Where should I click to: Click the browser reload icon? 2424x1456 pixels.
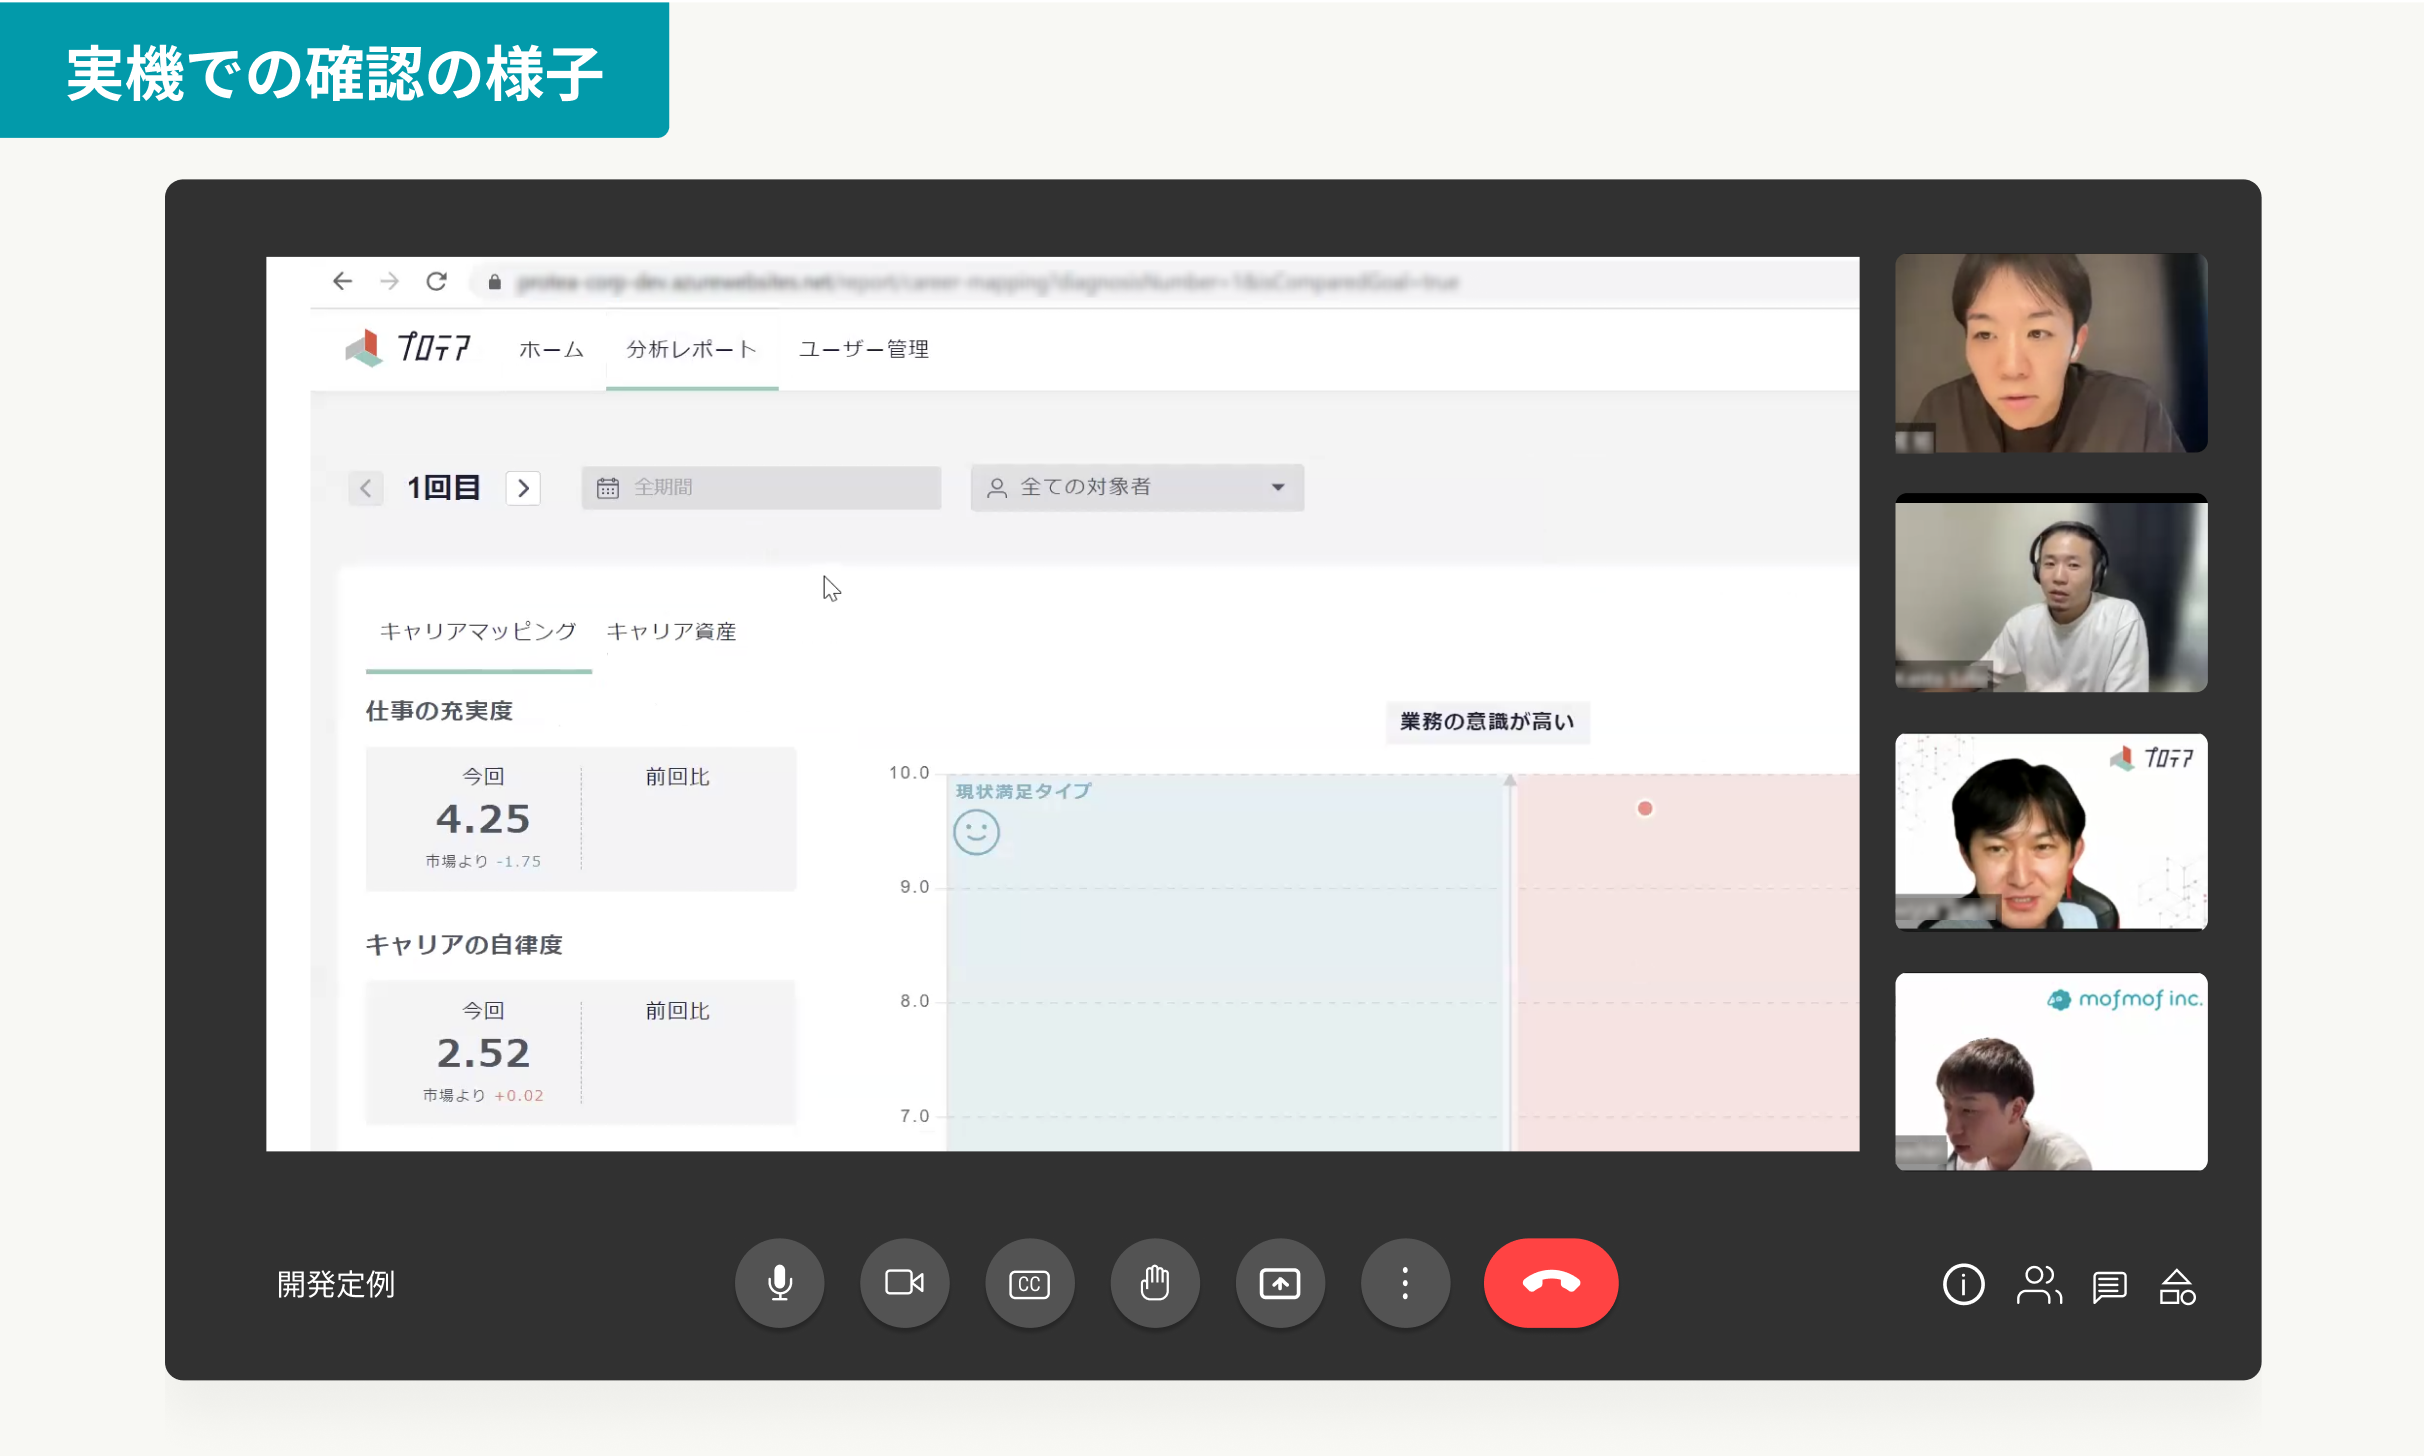[436, 282]
